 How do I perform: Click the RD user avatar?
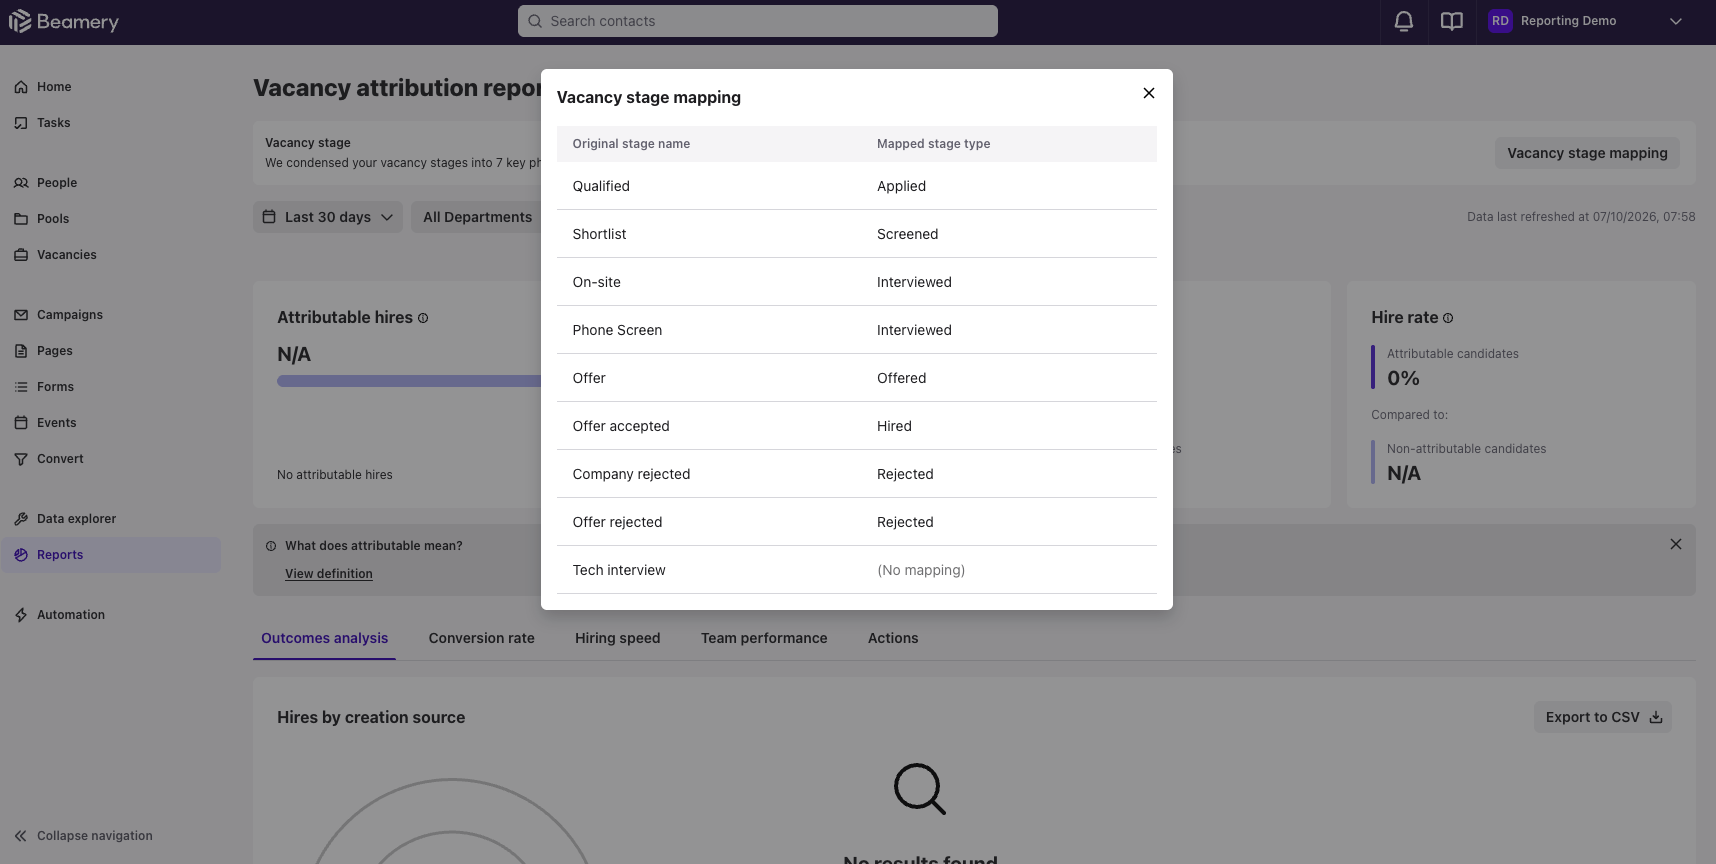[1500, 21]
